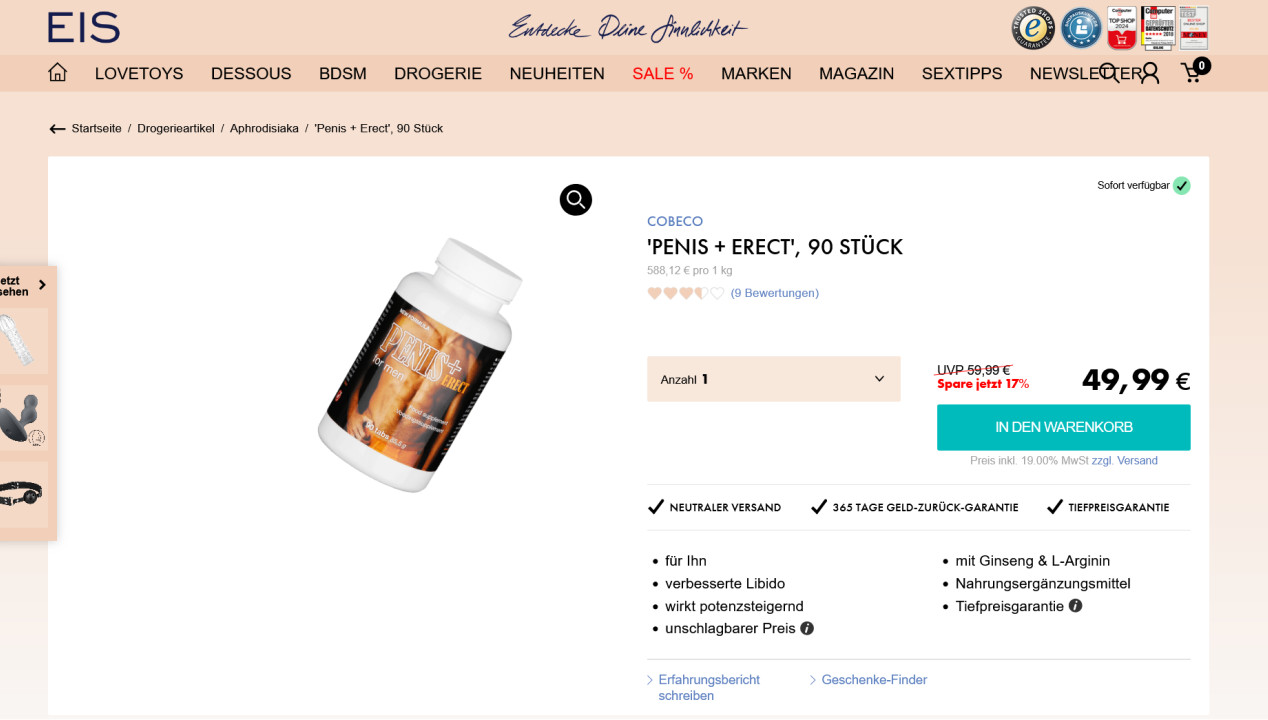Expand the recently viewed sidebar panel

(42, 286)
